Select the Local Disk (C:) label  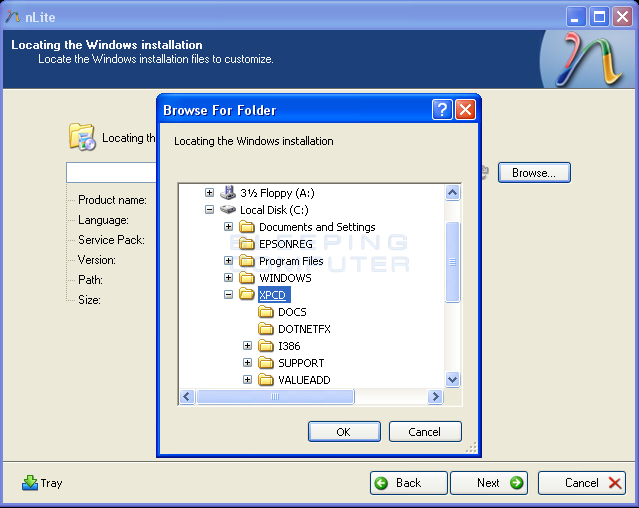274,210
